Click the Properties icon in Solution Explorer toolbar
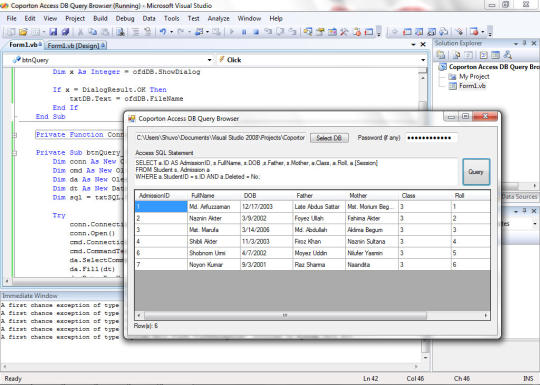Screen dimensions: 540x385 click(441, 55)
